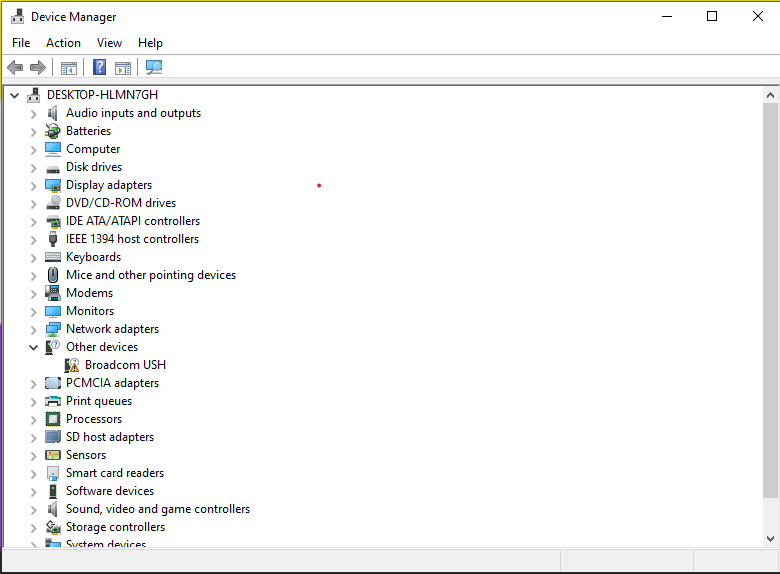
Task: Select the SD host adapters label
Action: click(110, 437)
